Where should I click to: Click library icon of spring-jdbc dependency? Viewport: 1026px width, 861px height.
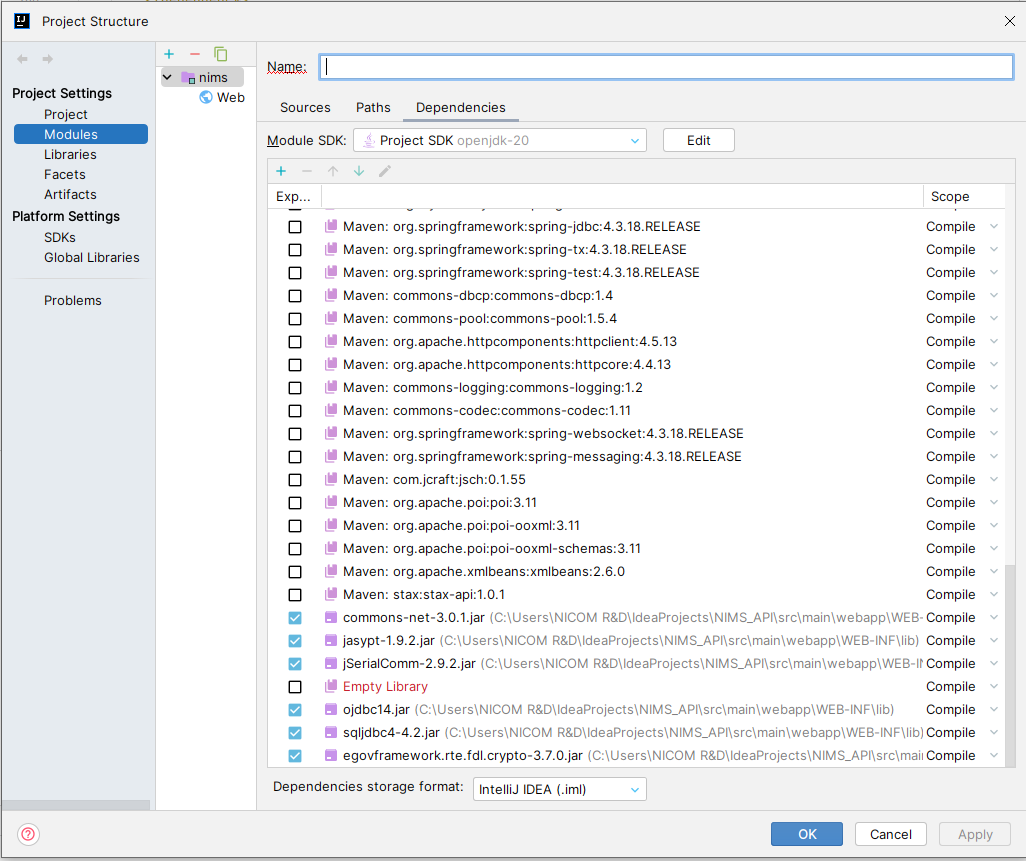(x=331, y=226)
